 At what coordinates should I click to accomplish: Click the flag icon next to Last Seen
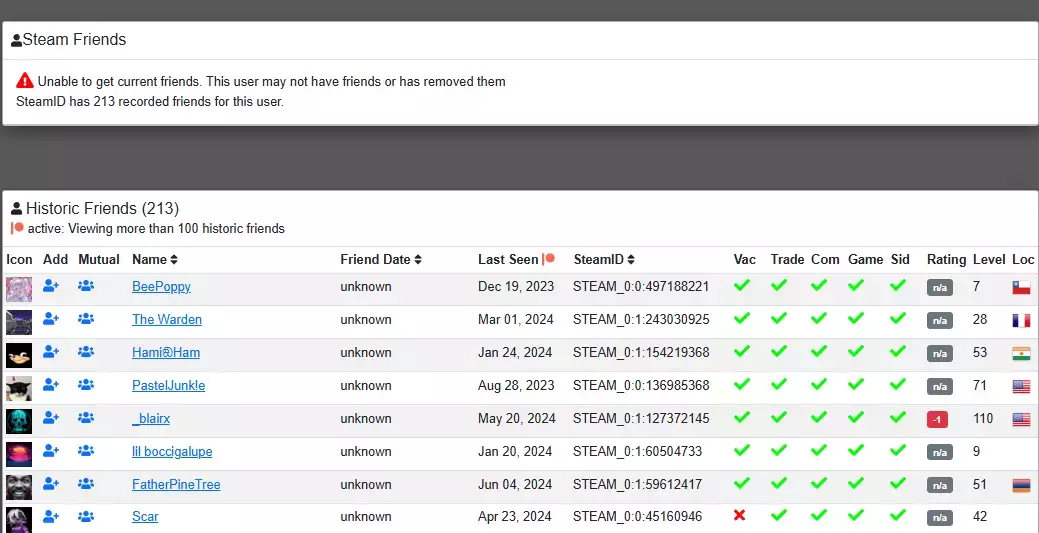[549, 259]
